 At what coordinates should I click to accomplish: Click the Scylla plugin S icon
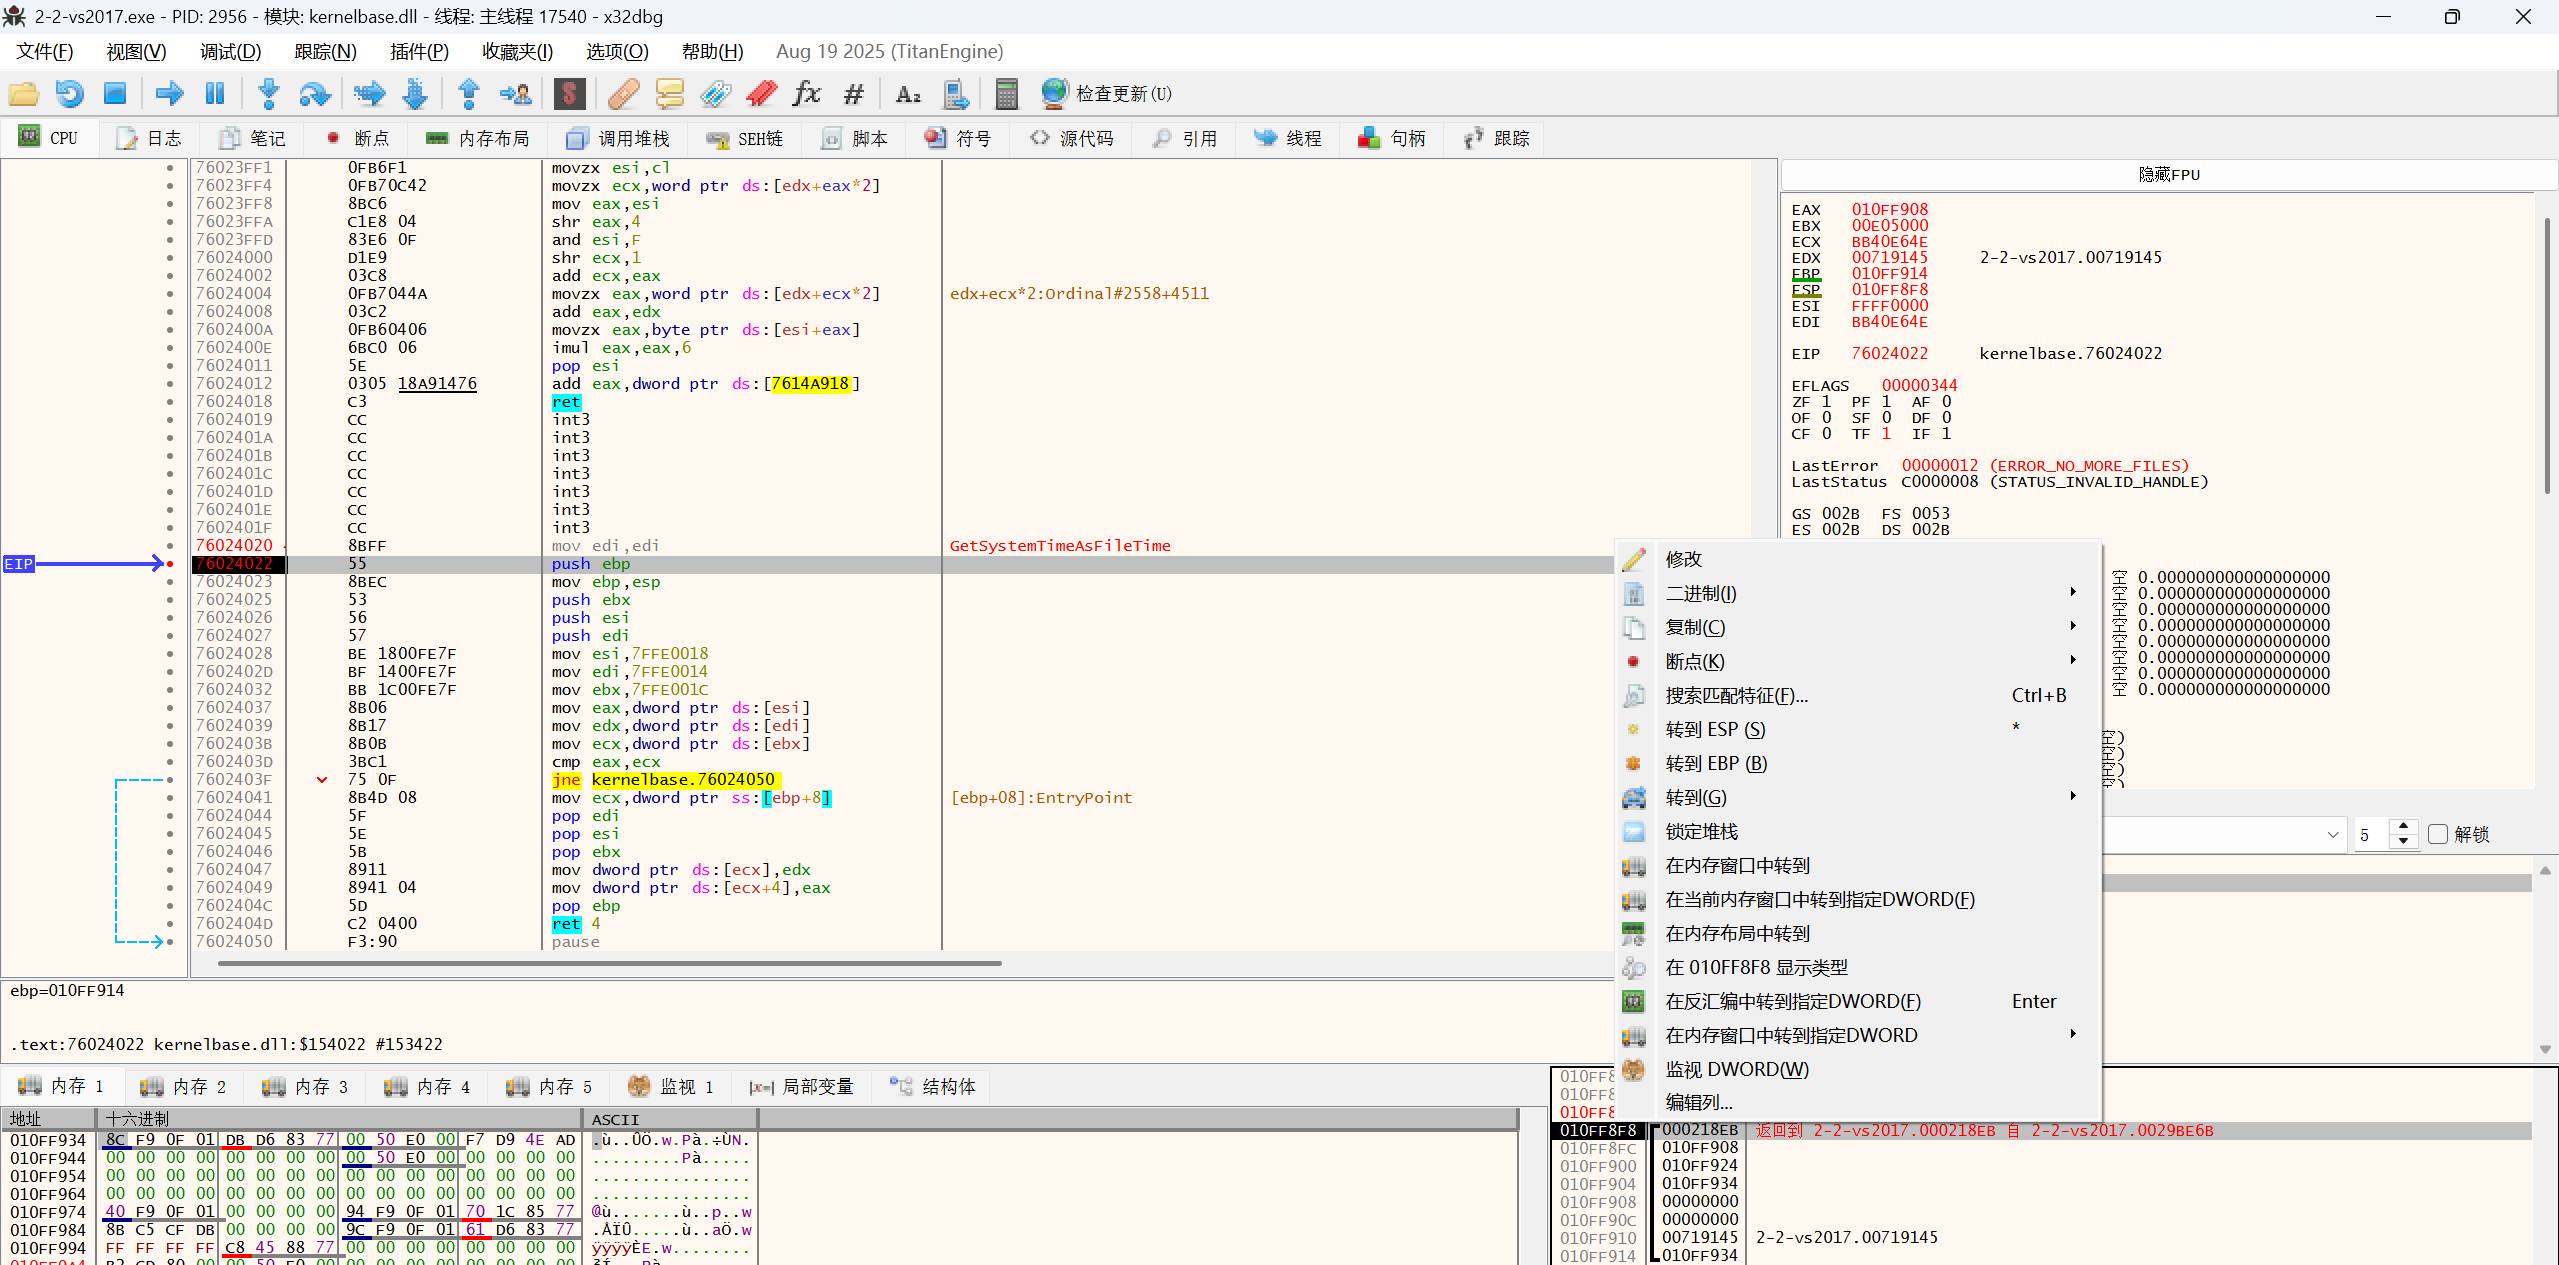(x=569, y=94)
